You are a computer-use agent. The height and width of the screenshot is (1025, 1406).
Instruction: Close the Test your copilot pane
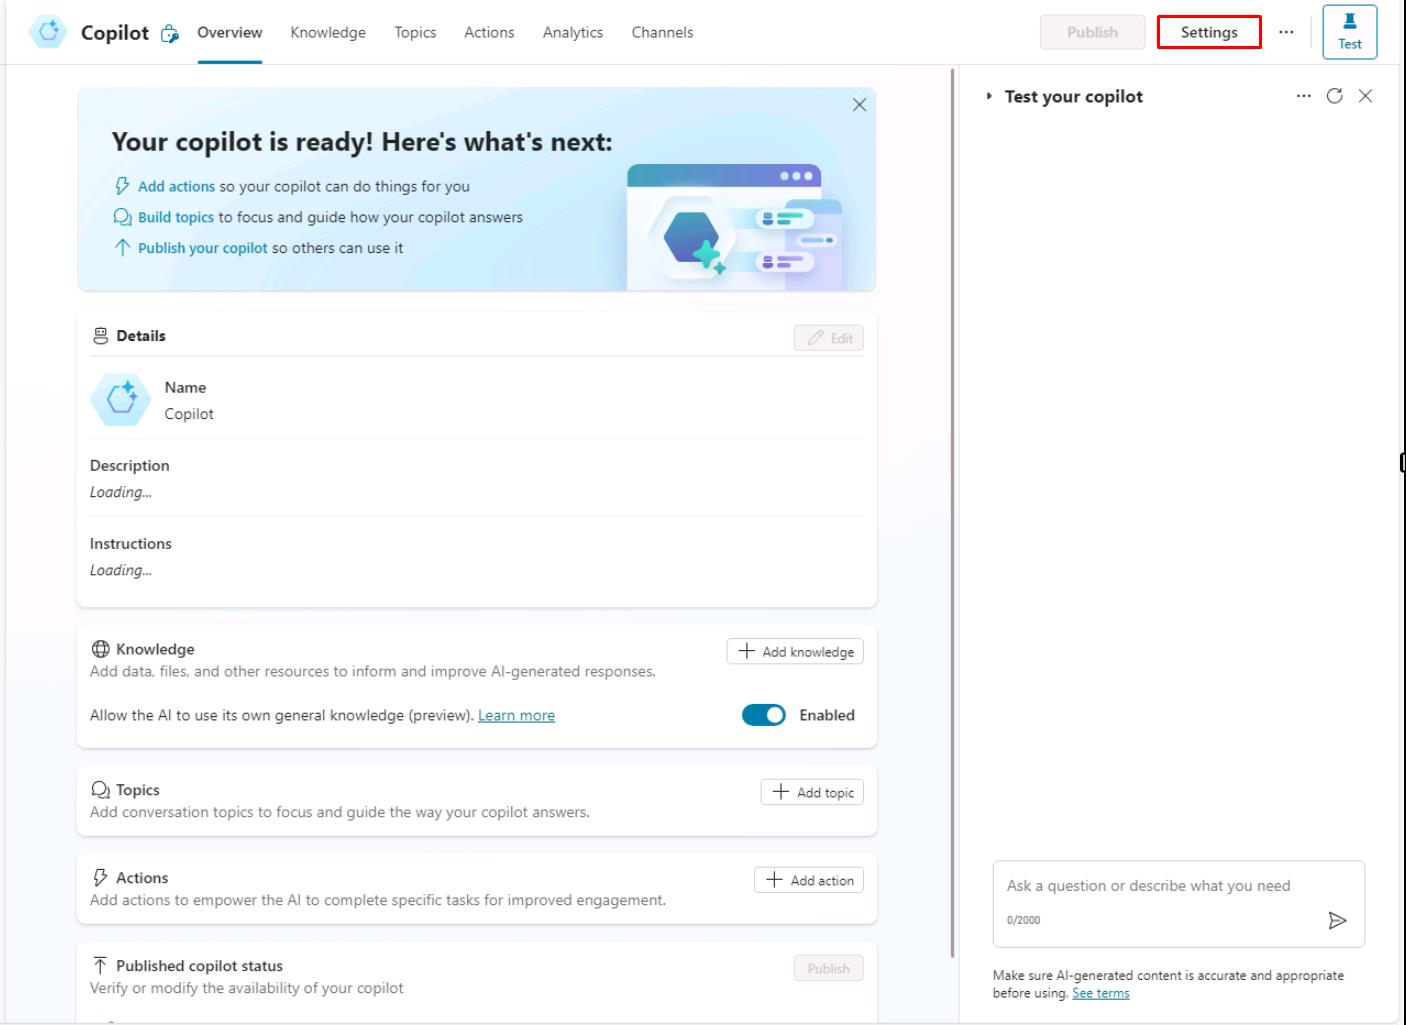tap(1365, 96)
